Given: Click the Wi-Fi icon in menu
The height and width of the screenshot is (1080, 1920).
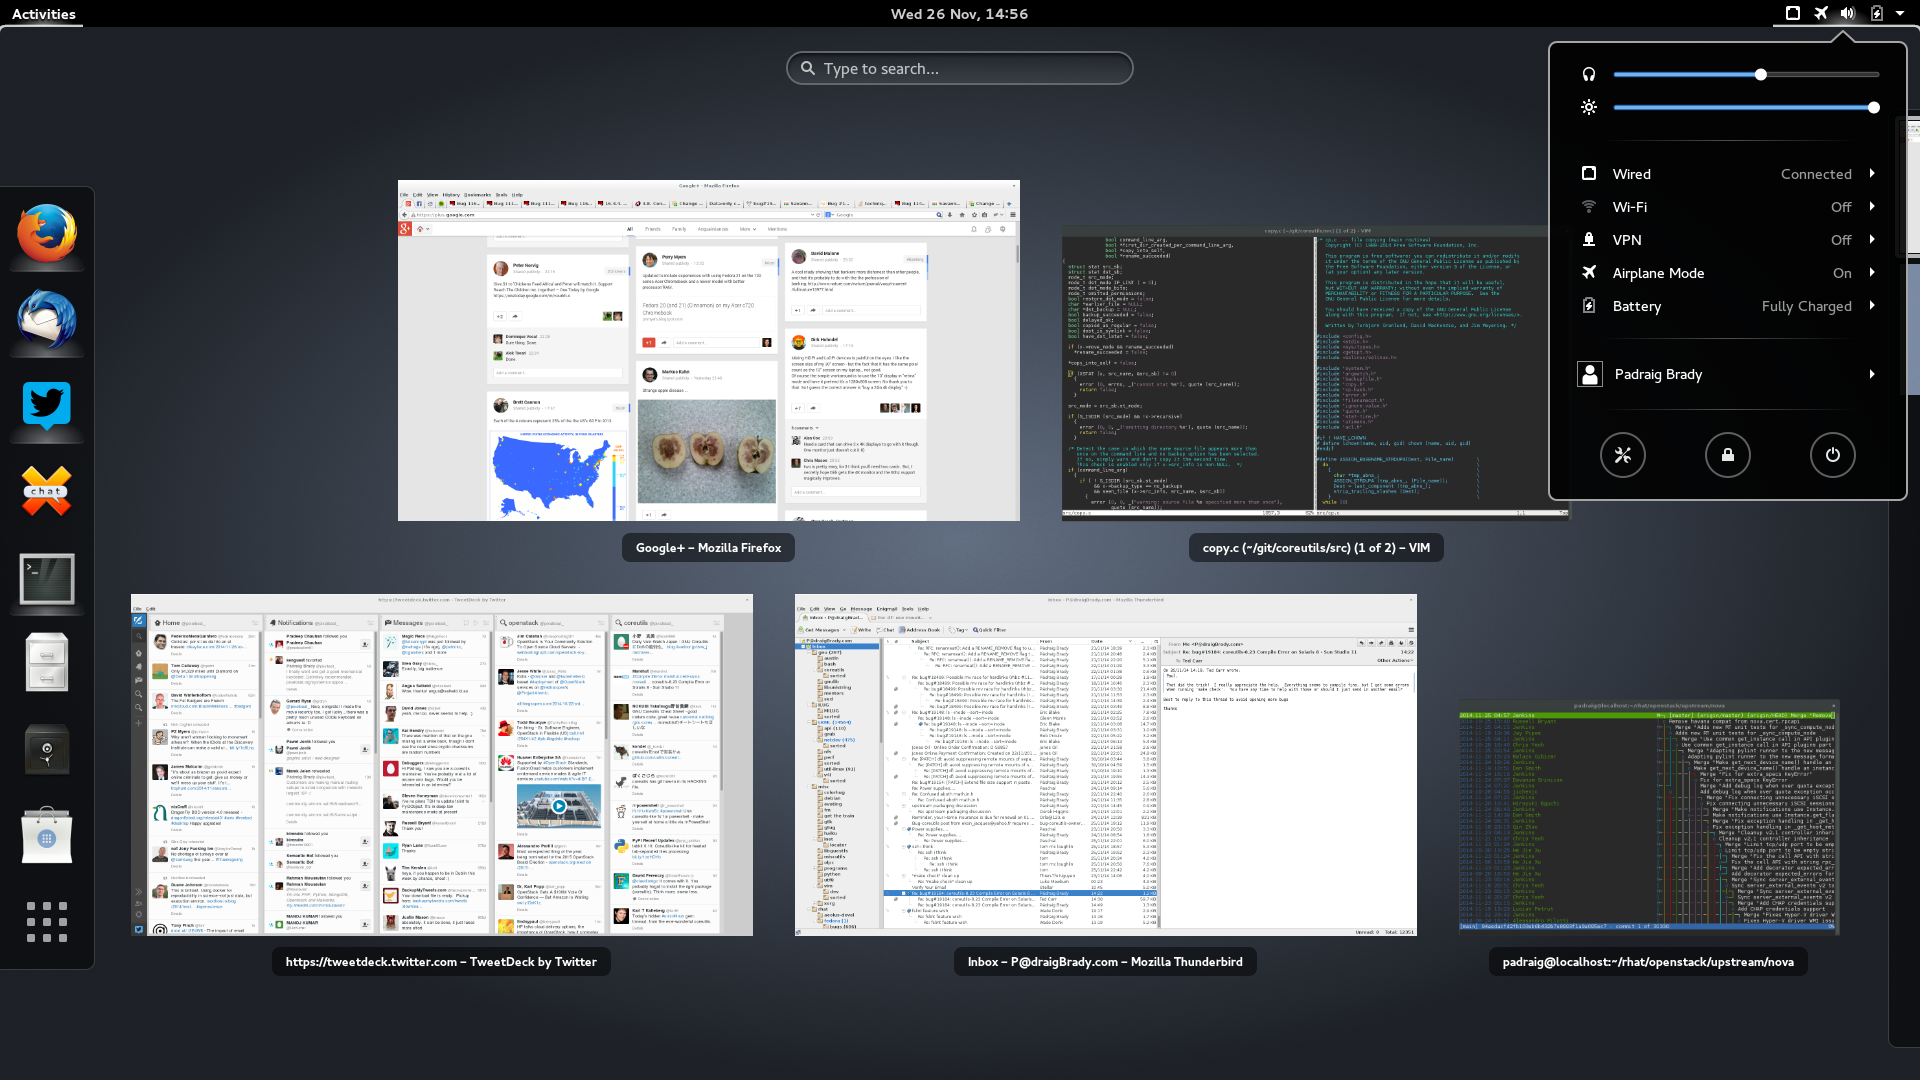Looking at the screenshot, I should [x=1589, y=207].
